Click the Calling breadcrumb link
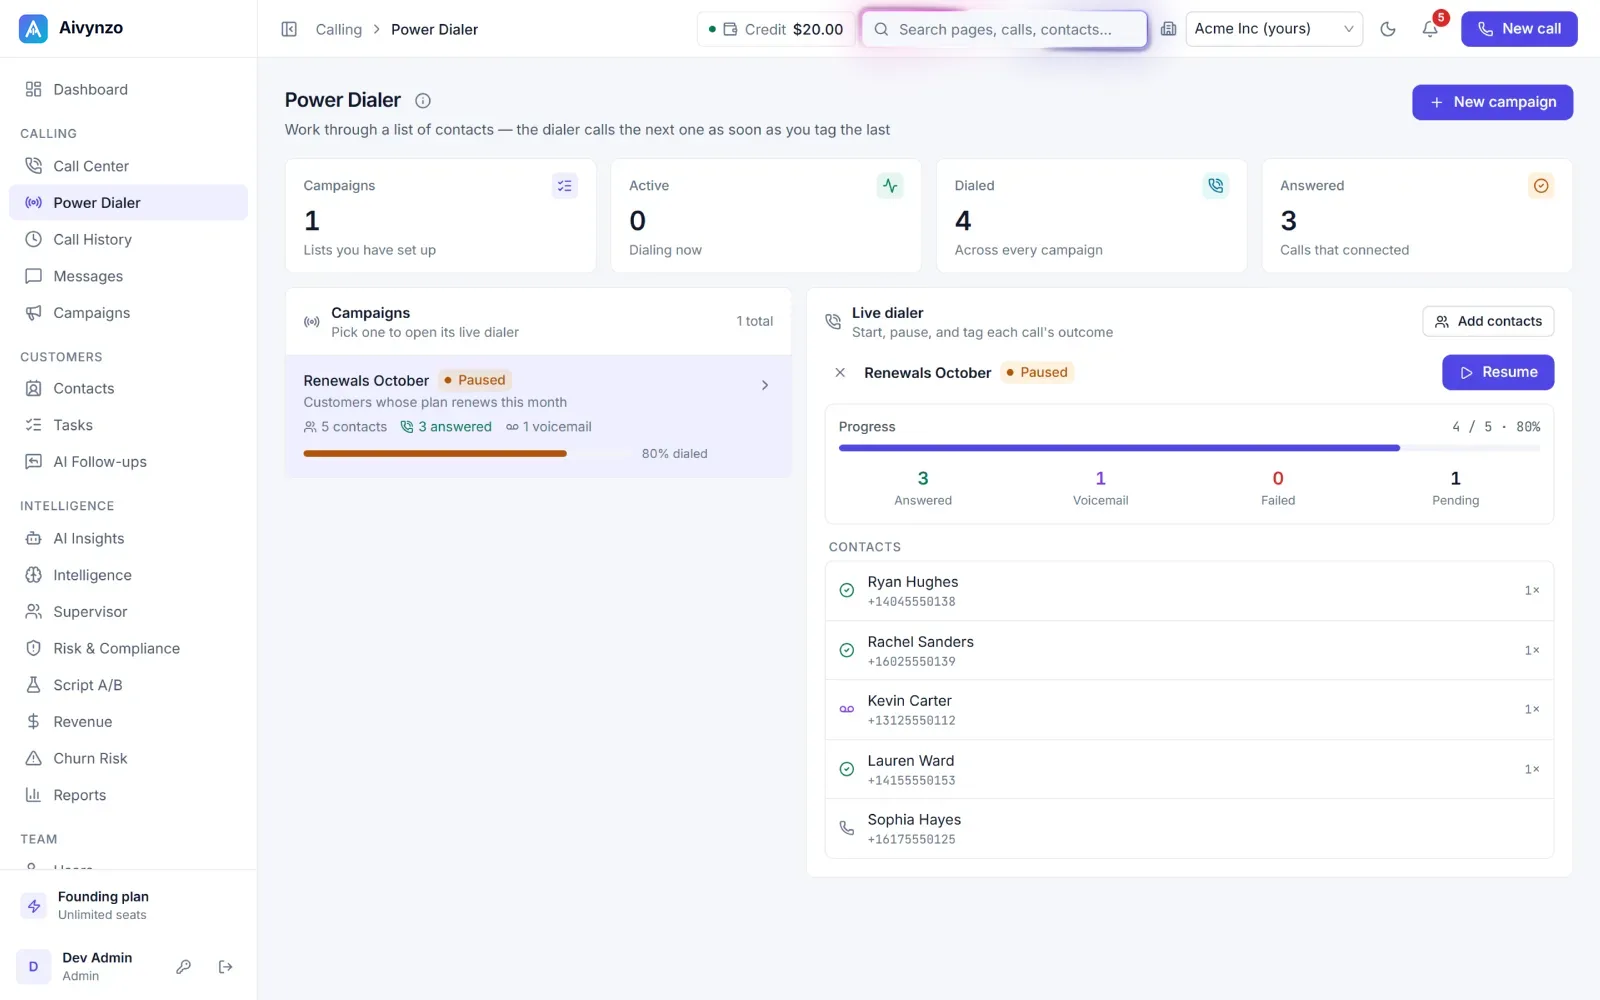This screenshot has height=1000, width=1600. [339, 29]
